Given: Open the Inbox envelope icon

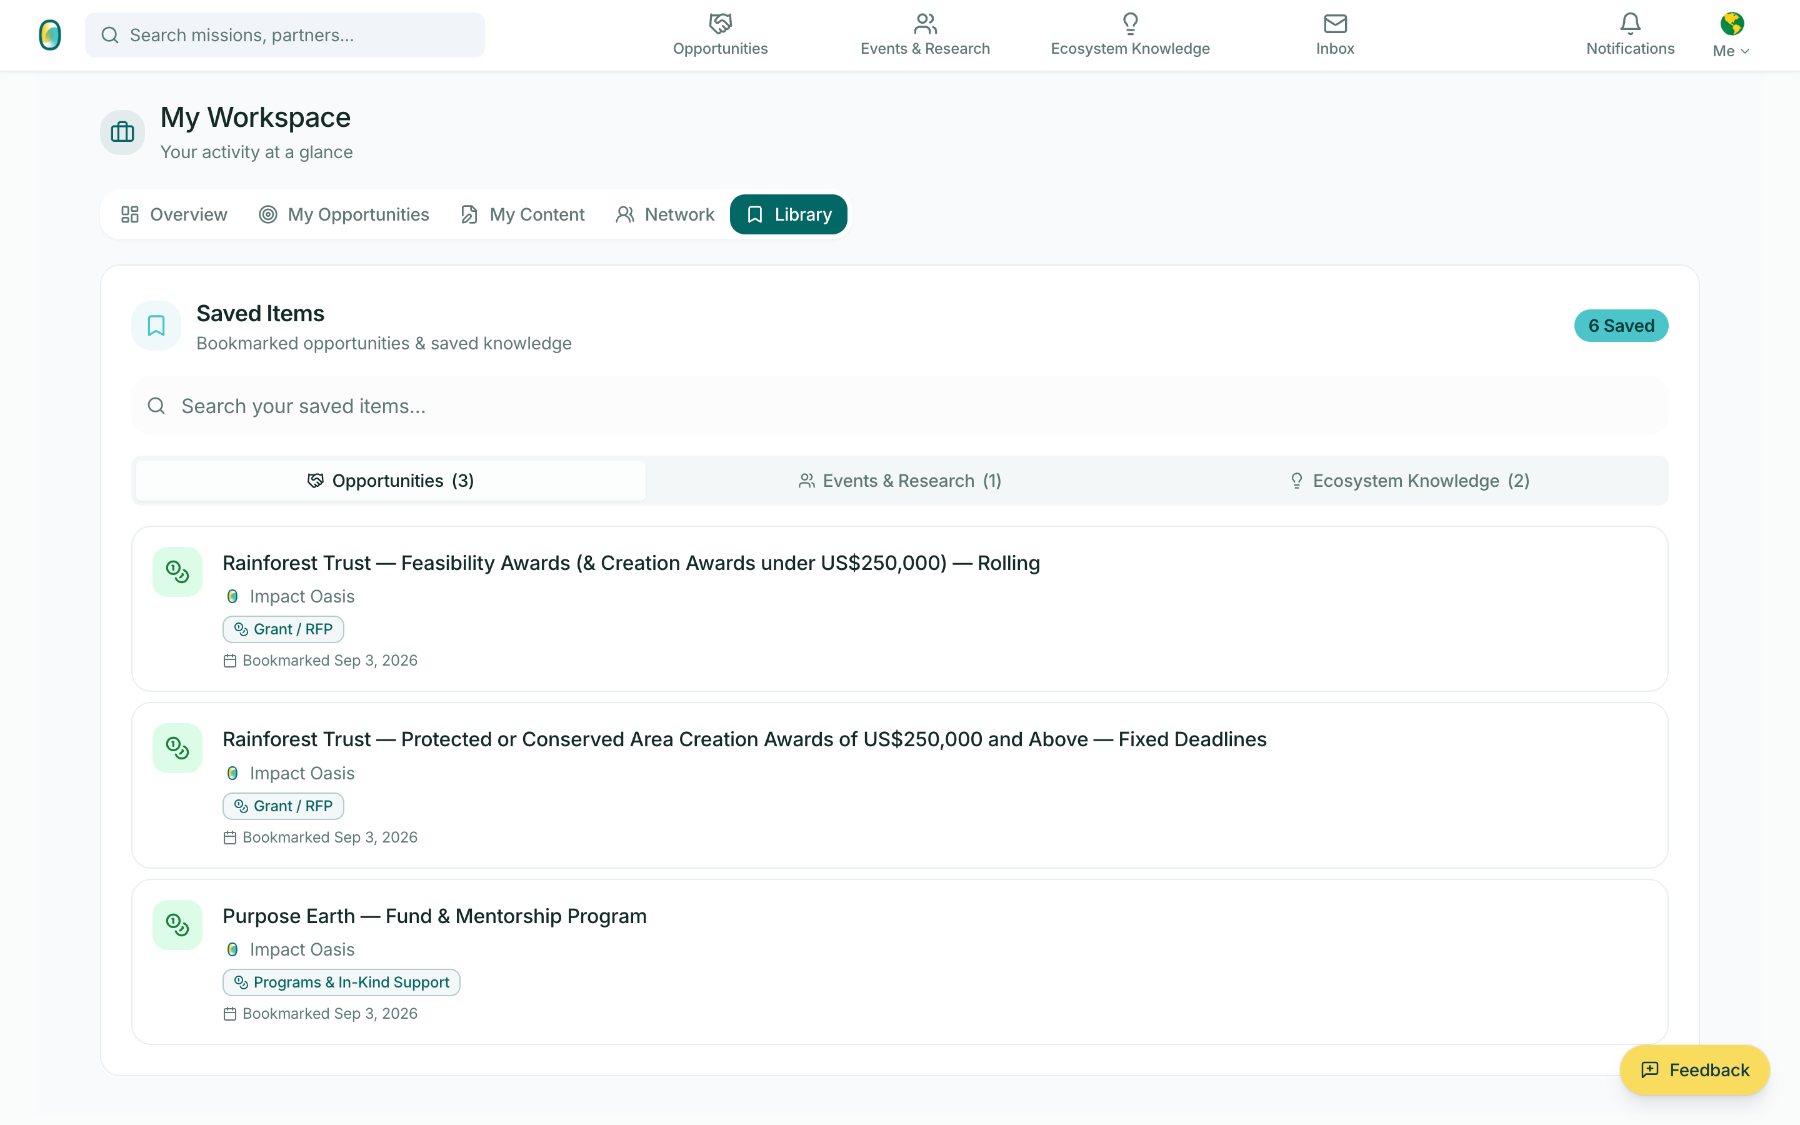Looking at the screenshot, I should point(1335,23).
